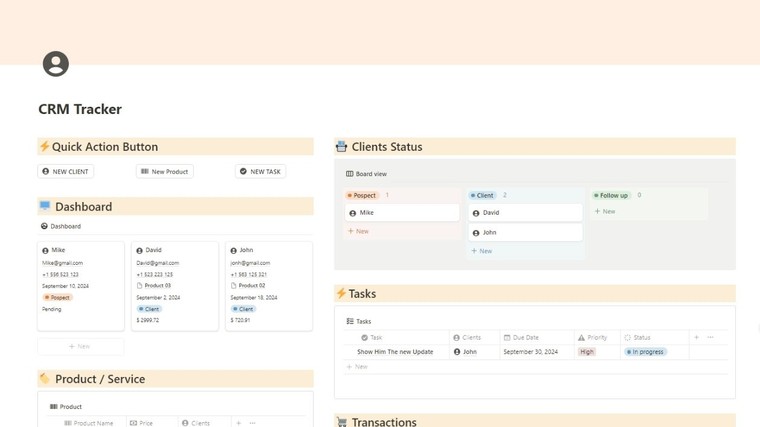Open more options dots in Product table header
The image size is (760, 427).
coord(253,423)
